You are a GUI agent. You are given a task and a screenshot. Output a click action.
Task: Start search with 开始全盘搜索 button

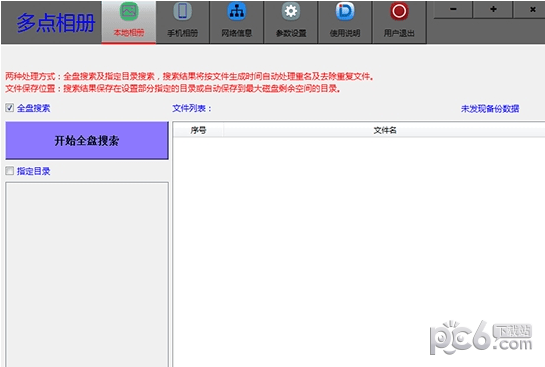click(x=87, y=140)
